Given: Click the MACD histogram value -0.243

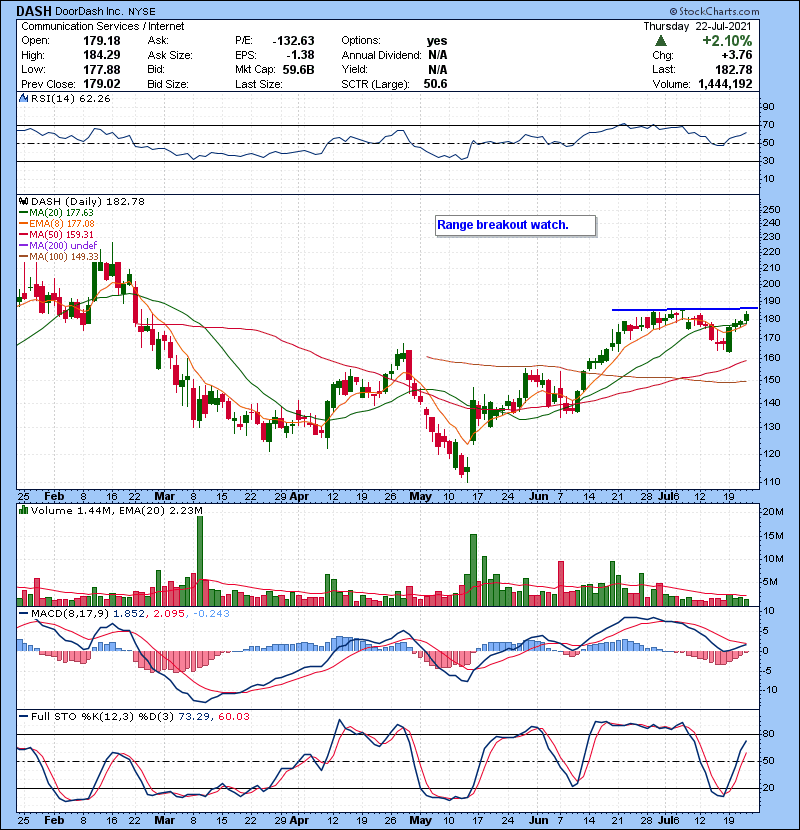Looking at the screenshot, I should click(211, 614).
